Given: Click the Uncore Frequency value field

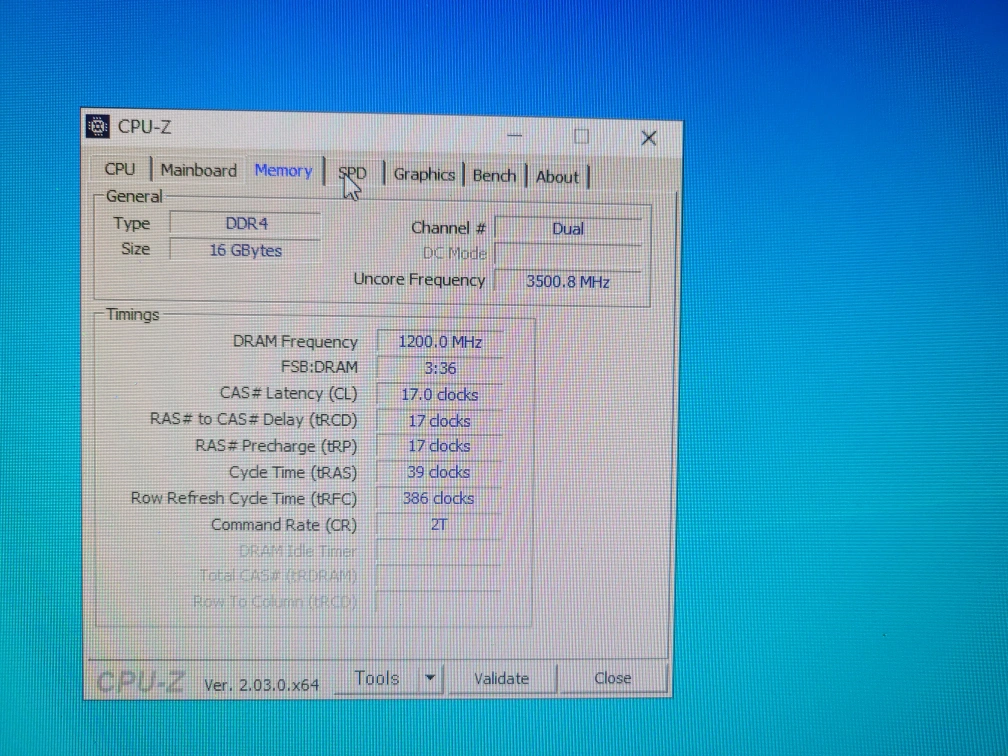Looking at the screenshot, I should pos(567,282).
